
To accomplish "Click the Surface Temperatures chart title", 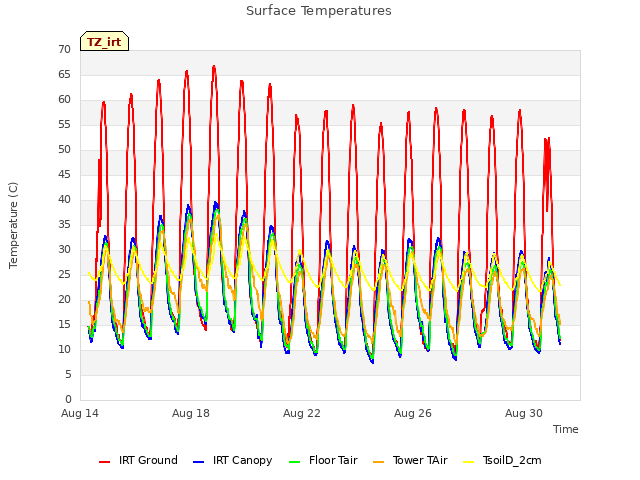I will tap(319, 11).
